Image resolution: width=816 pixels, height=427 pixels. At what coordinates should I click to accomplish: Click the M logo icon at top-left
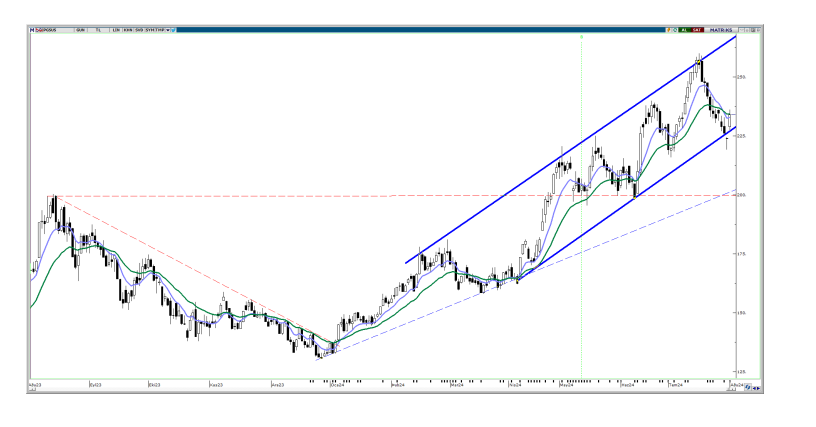pyautogui.click(x=33, y=31)
